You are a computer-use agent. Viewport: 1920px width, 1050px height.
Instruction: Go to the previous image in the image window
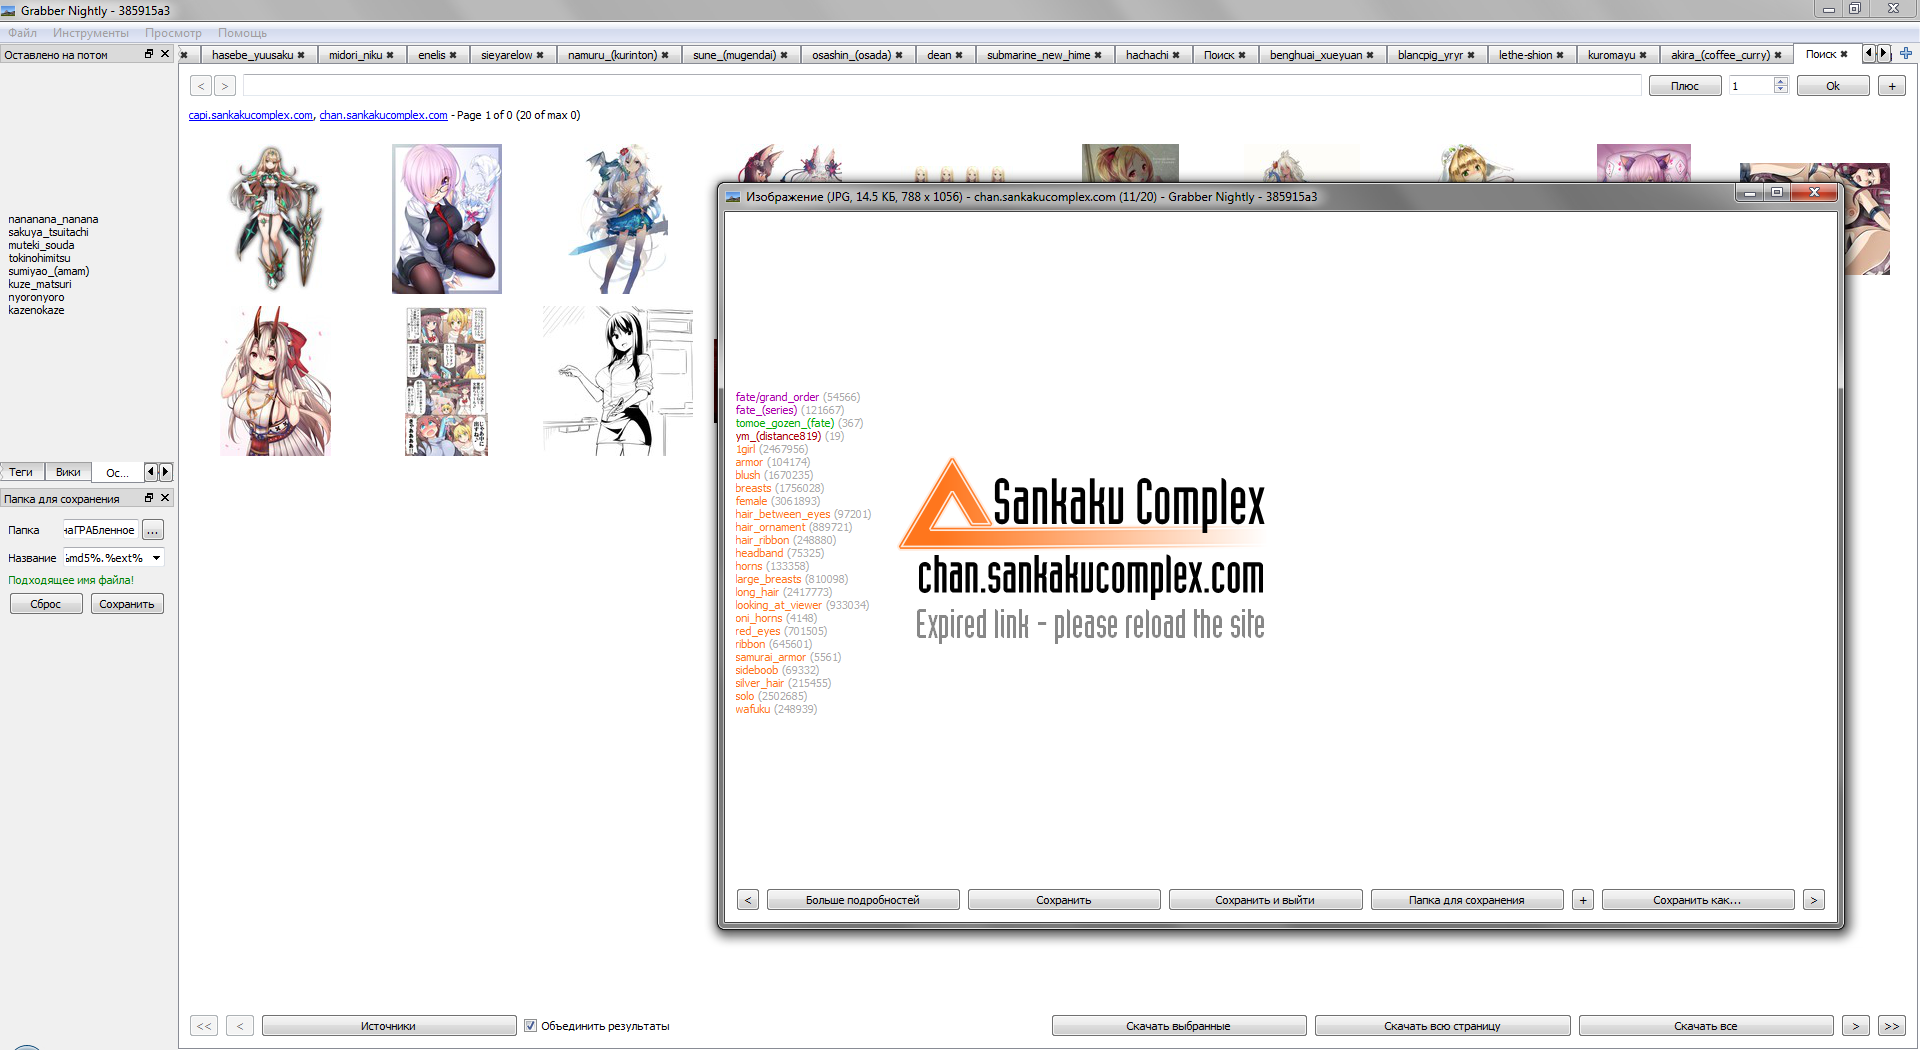point(748,900)
